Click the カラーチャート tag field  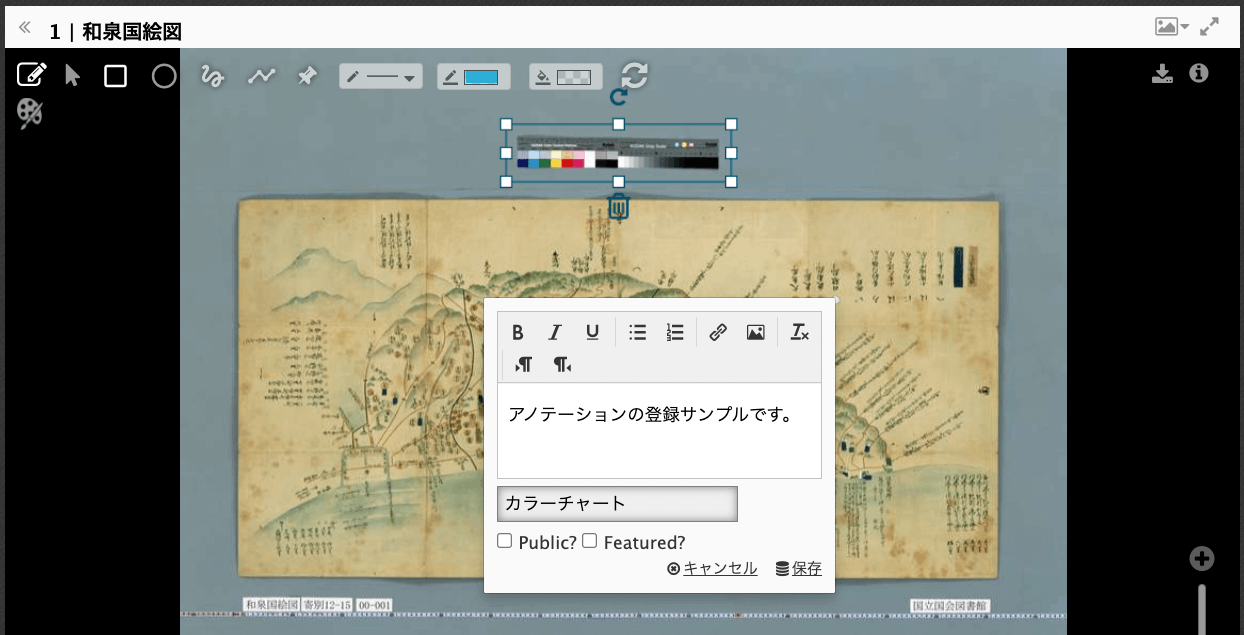point(617,504)
